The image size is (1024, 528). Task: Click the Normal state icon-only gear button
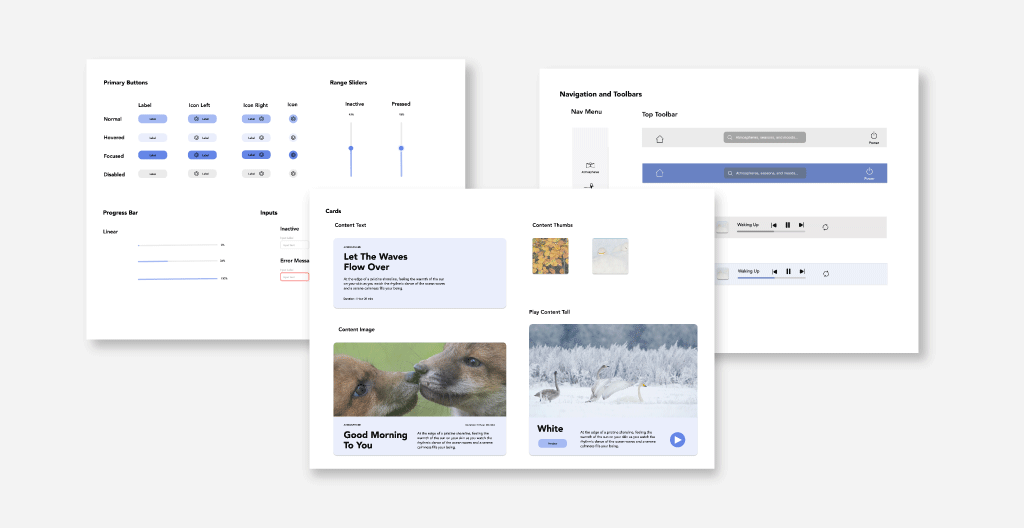pyautogui.click(x=293, y=119)
